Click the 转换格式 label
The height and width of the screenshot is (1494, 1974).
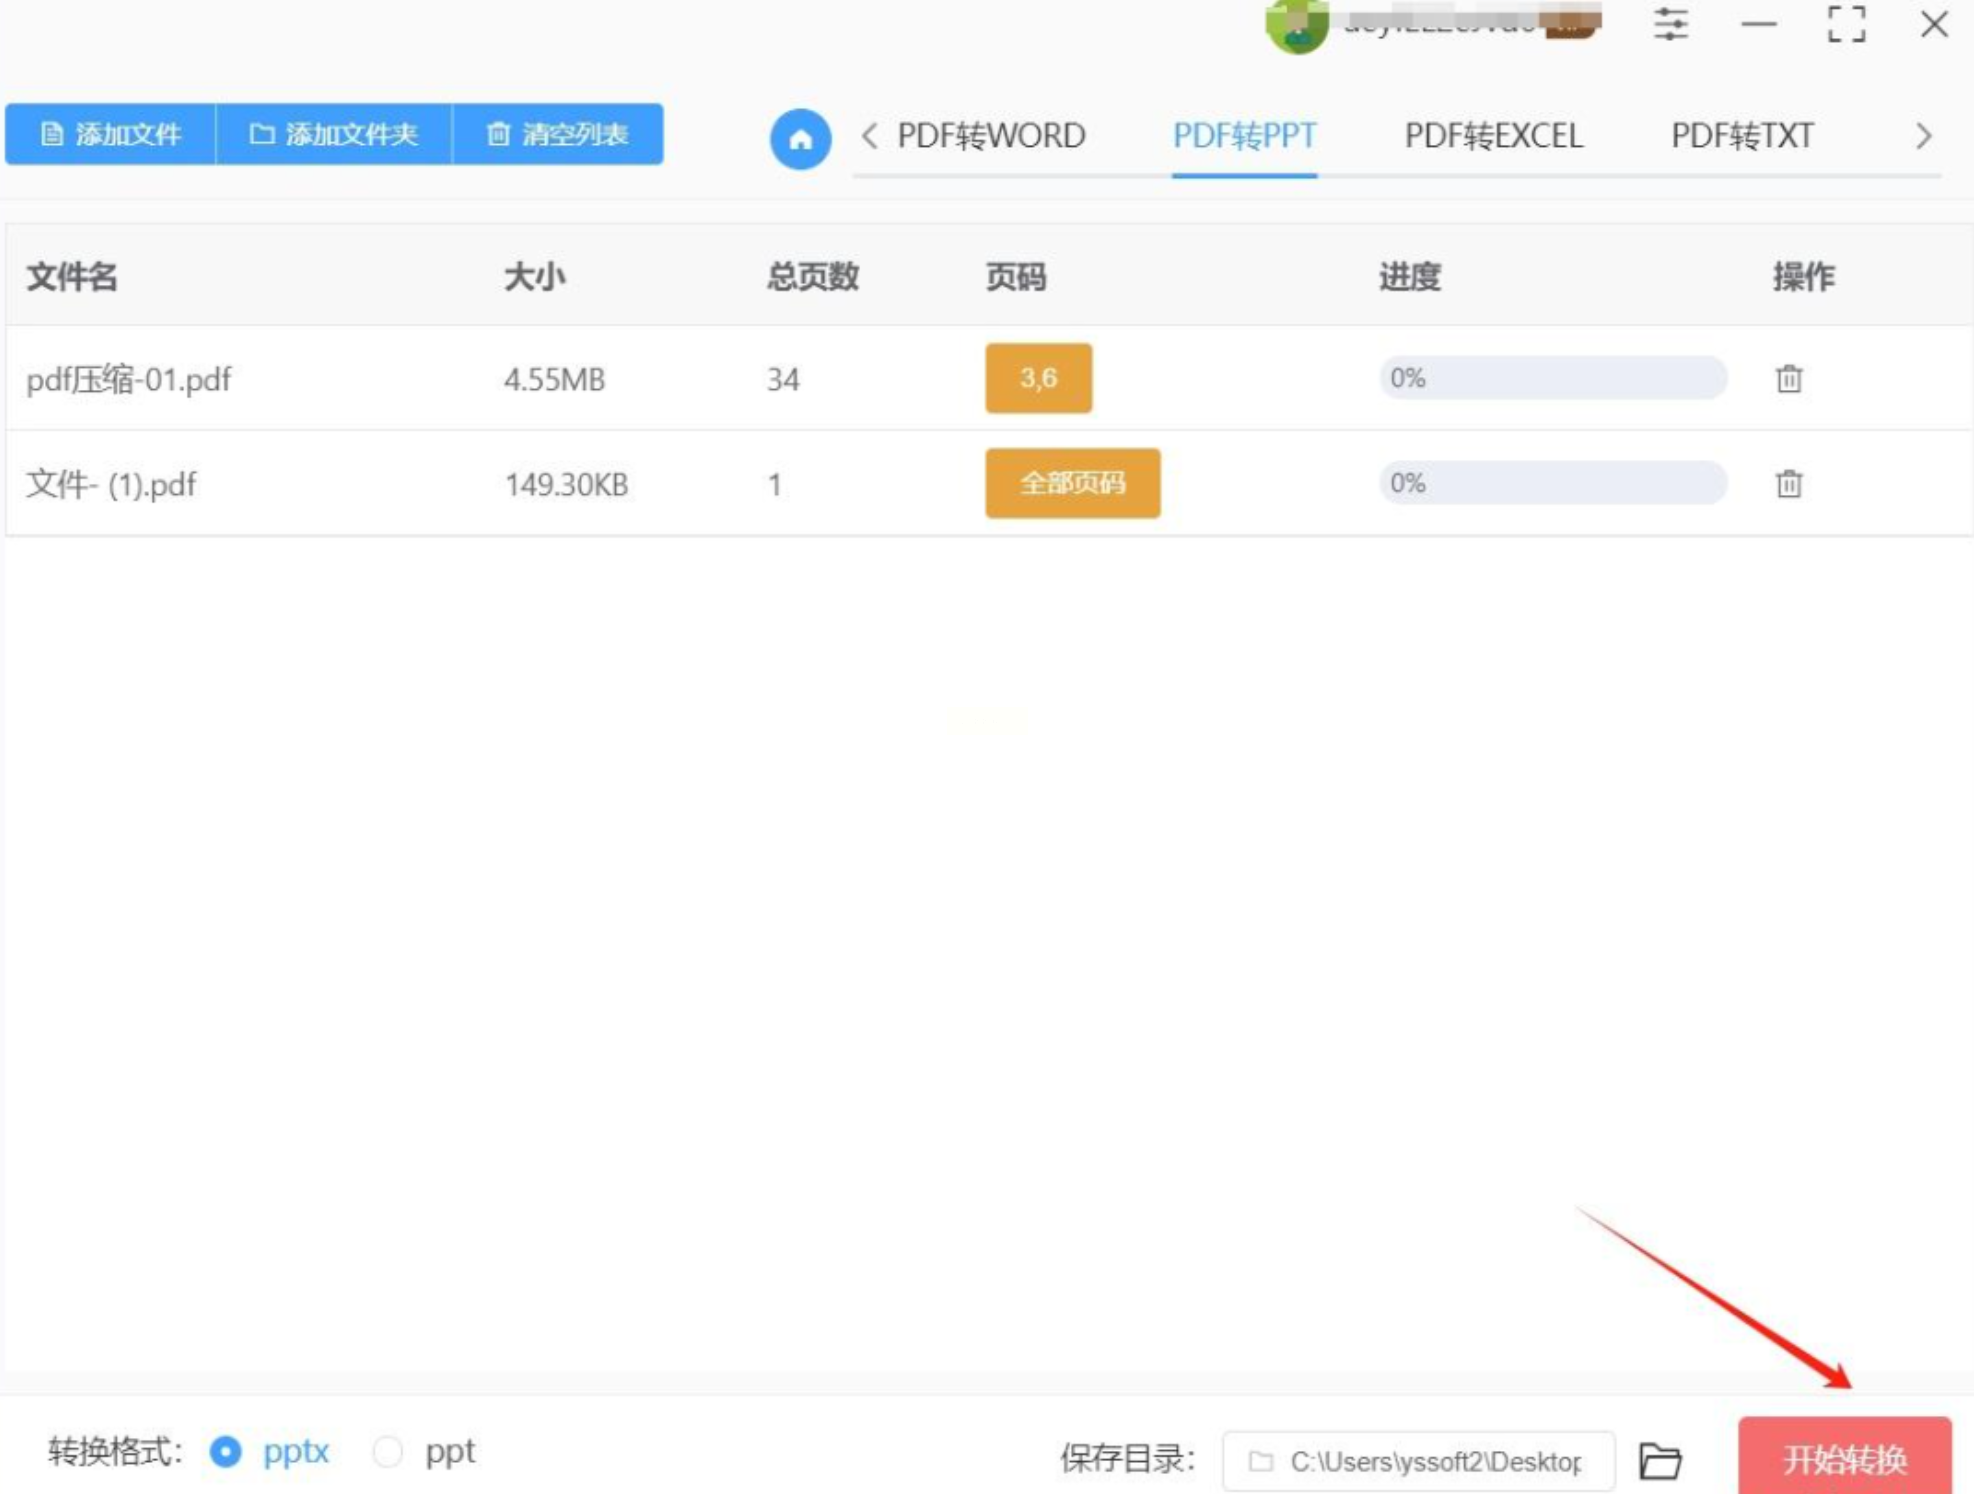[115, 1451]
